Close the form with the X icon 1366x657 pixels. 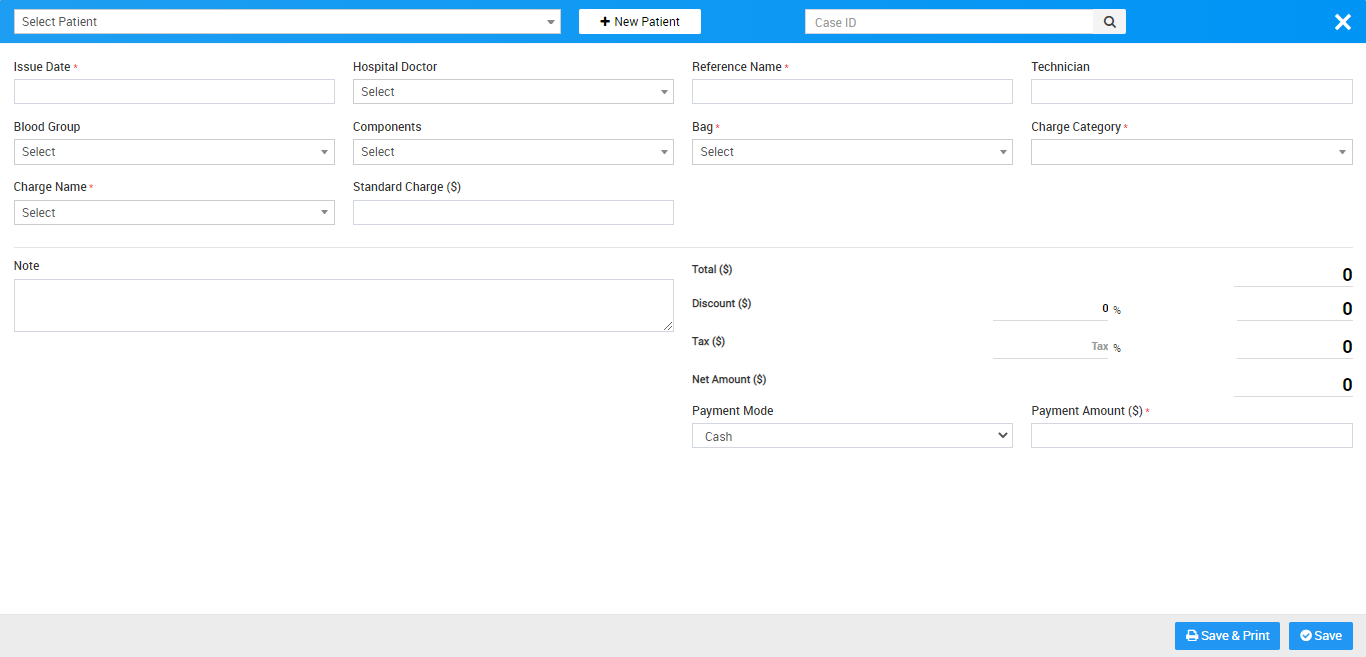click(x=1342, y=22)
